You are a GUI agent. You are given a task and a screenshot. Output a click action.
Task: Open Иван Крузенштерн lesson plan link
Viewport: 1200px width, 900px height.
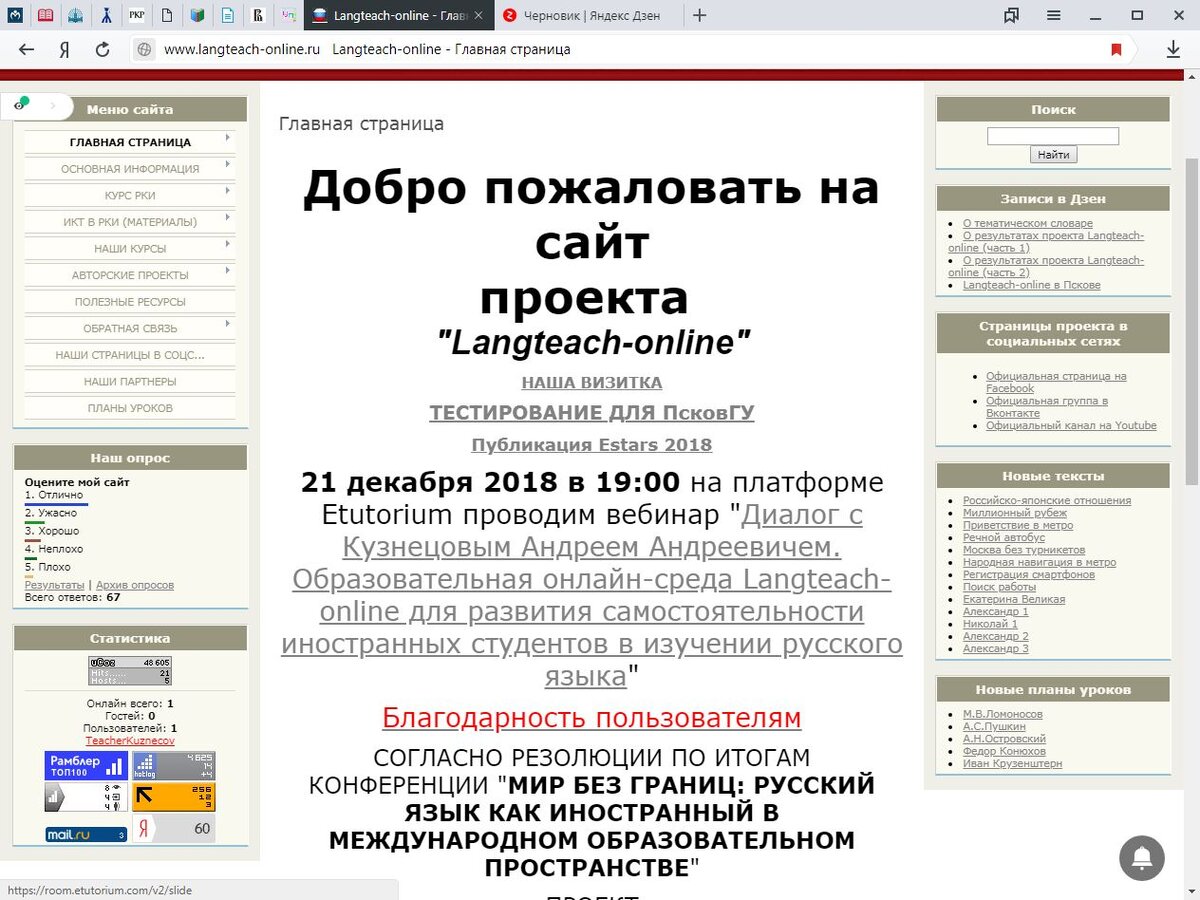tap(1013, 764)
